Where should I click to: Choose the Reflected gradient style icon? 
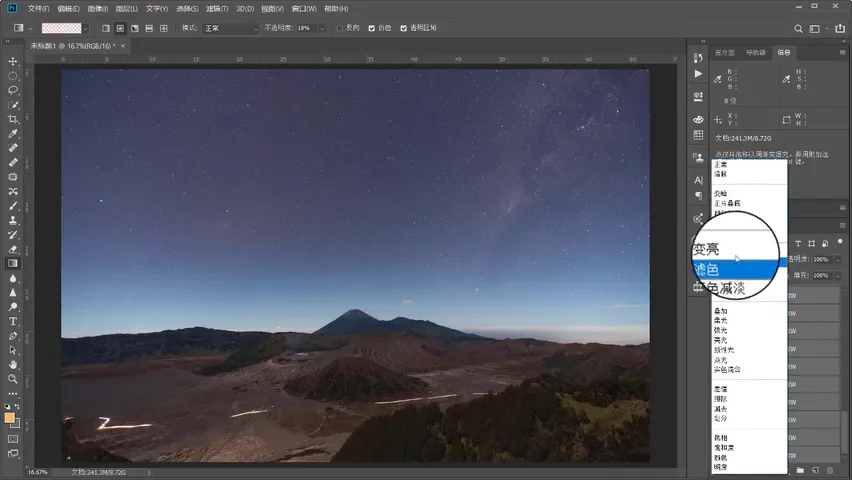(149, 28)
